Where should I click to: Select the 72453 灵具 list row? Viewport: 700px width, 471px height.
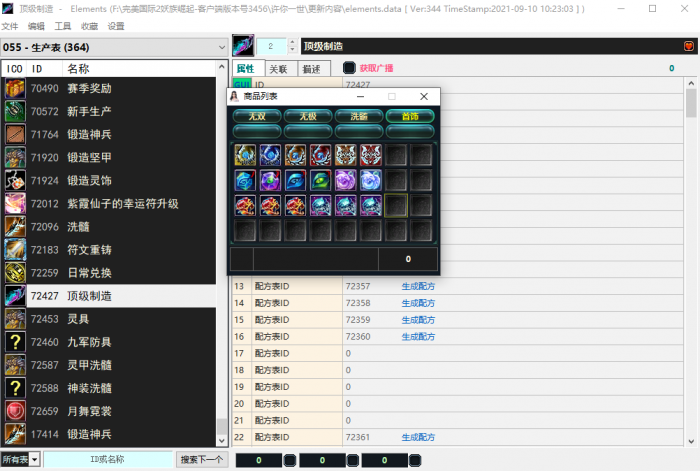(110, 319)
